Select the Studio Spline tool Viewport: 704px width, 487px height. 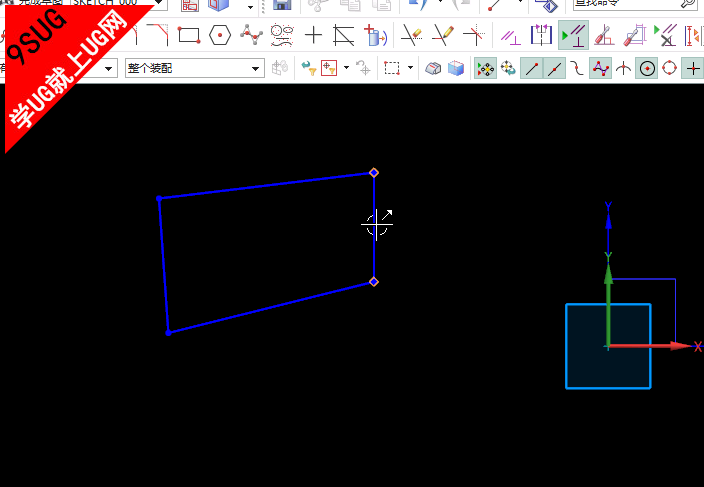251,35
